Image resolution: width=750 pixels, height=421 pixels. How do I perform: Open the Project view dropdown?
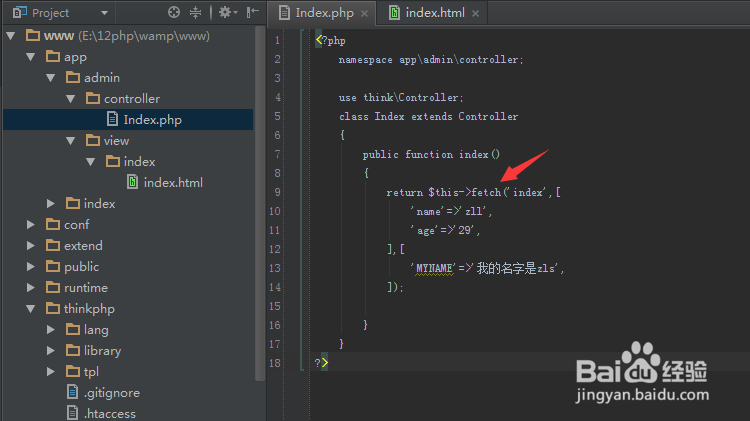pos(104,13)
